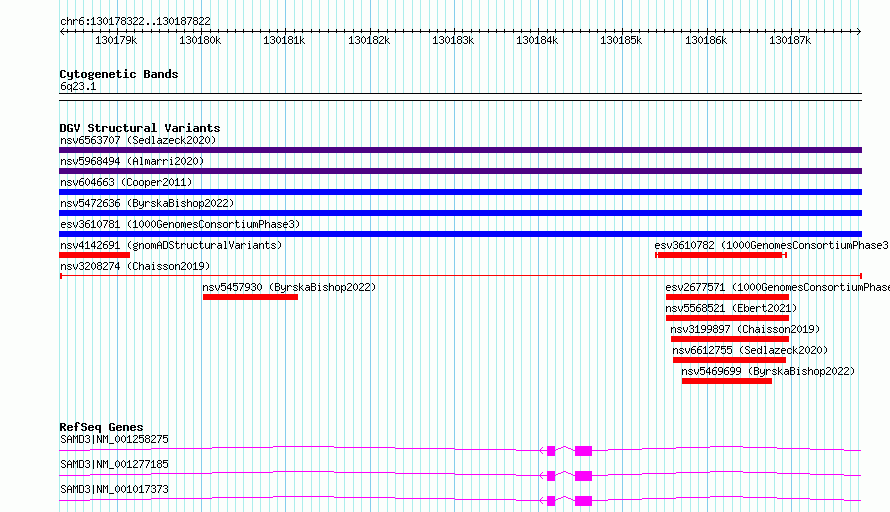Image resolution: width=890 pixels, height=512 pixels.
Task: Click the large magenta exon of NM_001277185
Action: tap(583, 476)
